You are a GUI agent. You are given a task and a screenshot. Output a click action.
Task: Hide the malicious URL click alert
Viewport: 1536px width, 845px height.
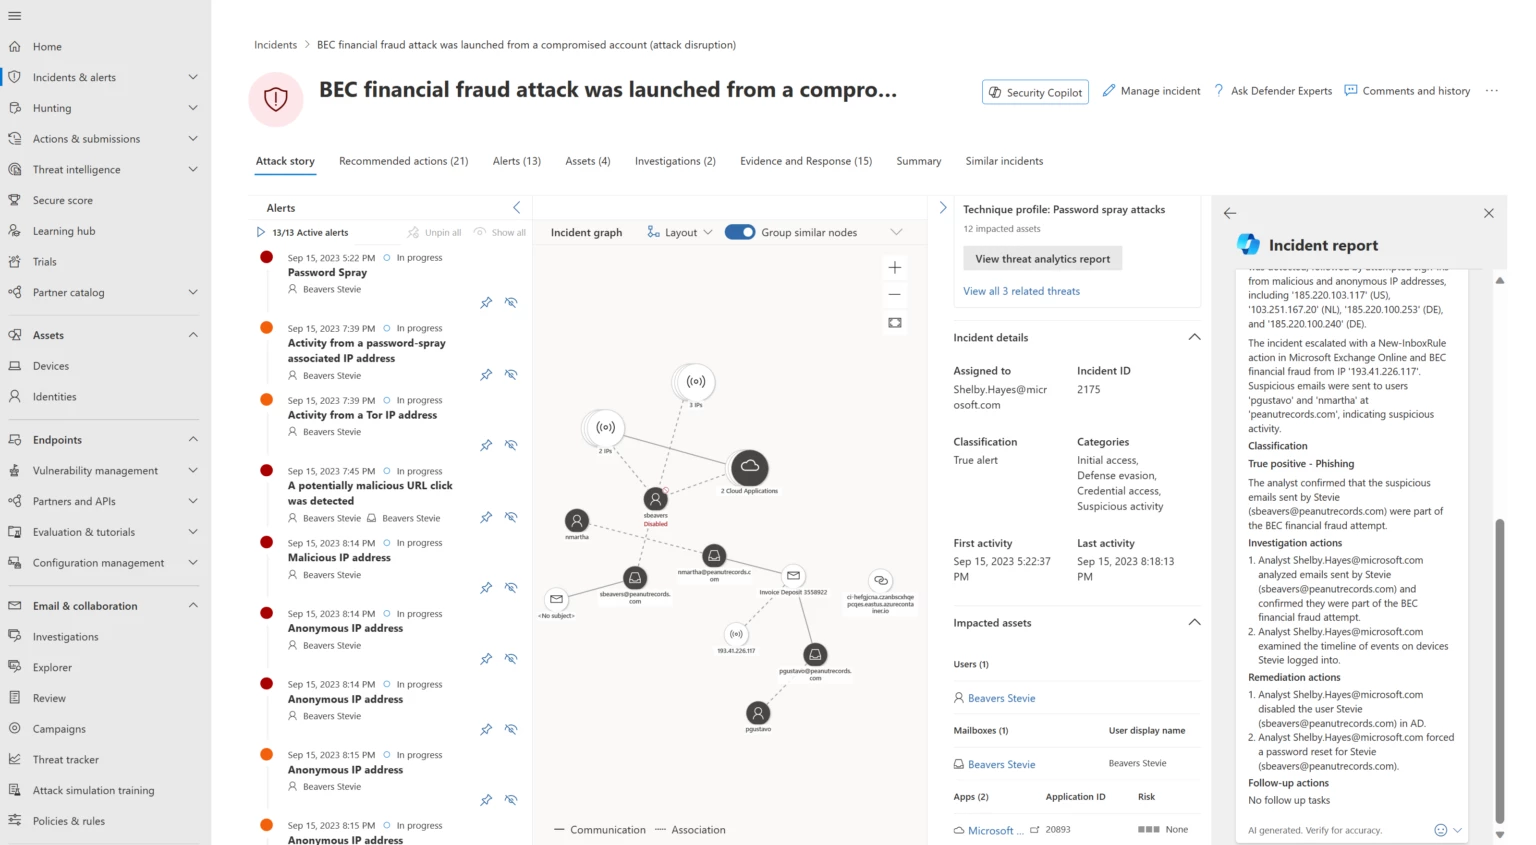click(x=511, y=517)
